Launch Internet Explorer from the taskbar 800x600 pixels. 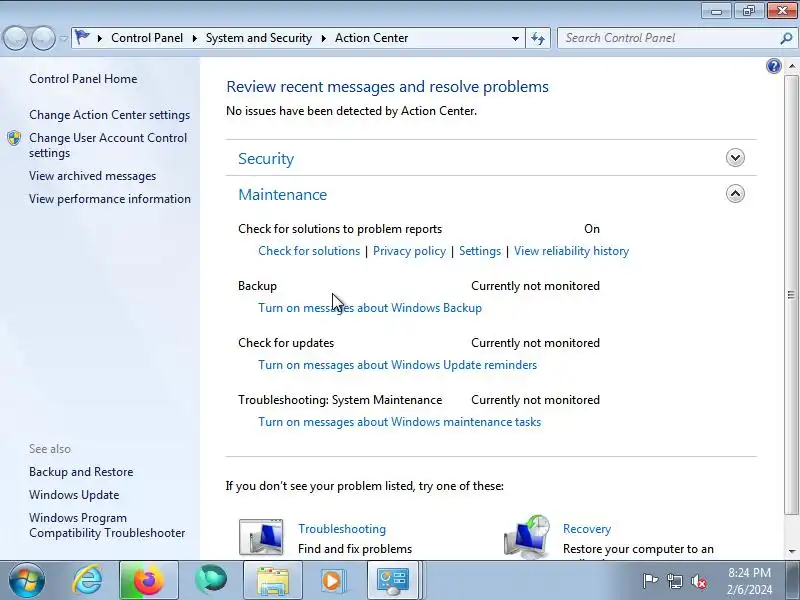88,580
